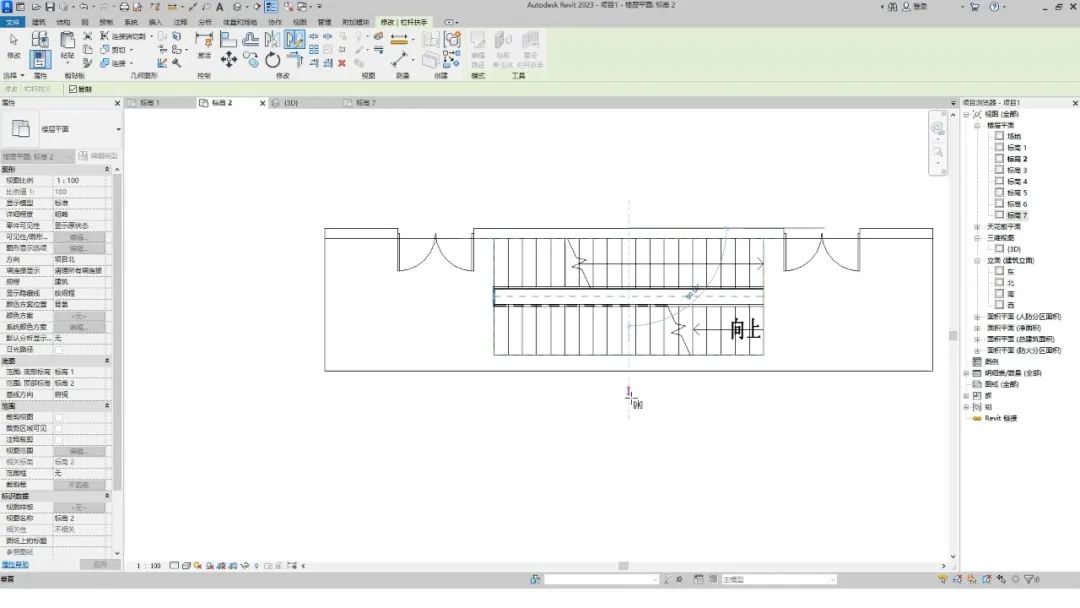Toggle the 复制 checkbox in options bar
This screenshot has width=1080, height=608.
pos(73,90)
